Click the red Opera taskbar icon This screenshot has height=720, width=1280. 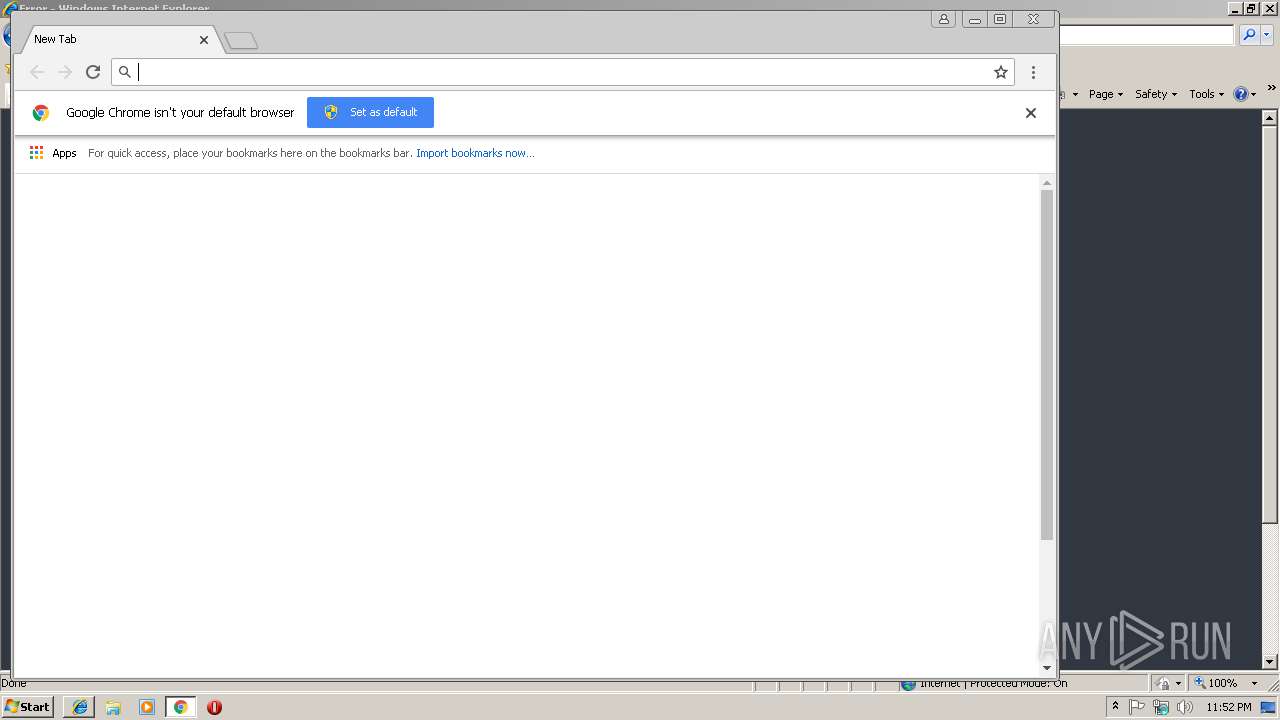[x=214, y=707]
